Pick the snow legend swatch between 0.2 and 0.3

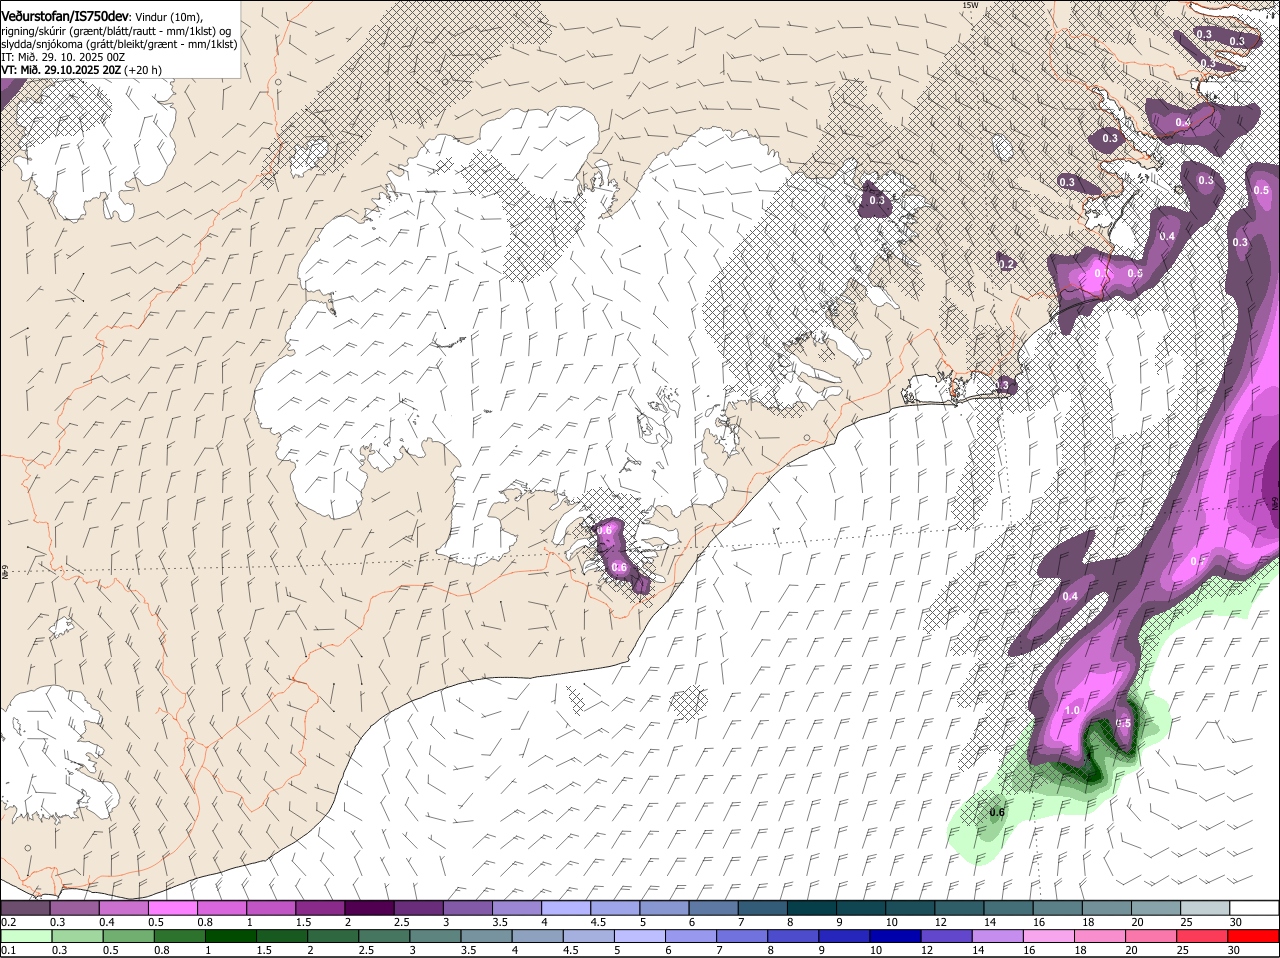[25, 907]
